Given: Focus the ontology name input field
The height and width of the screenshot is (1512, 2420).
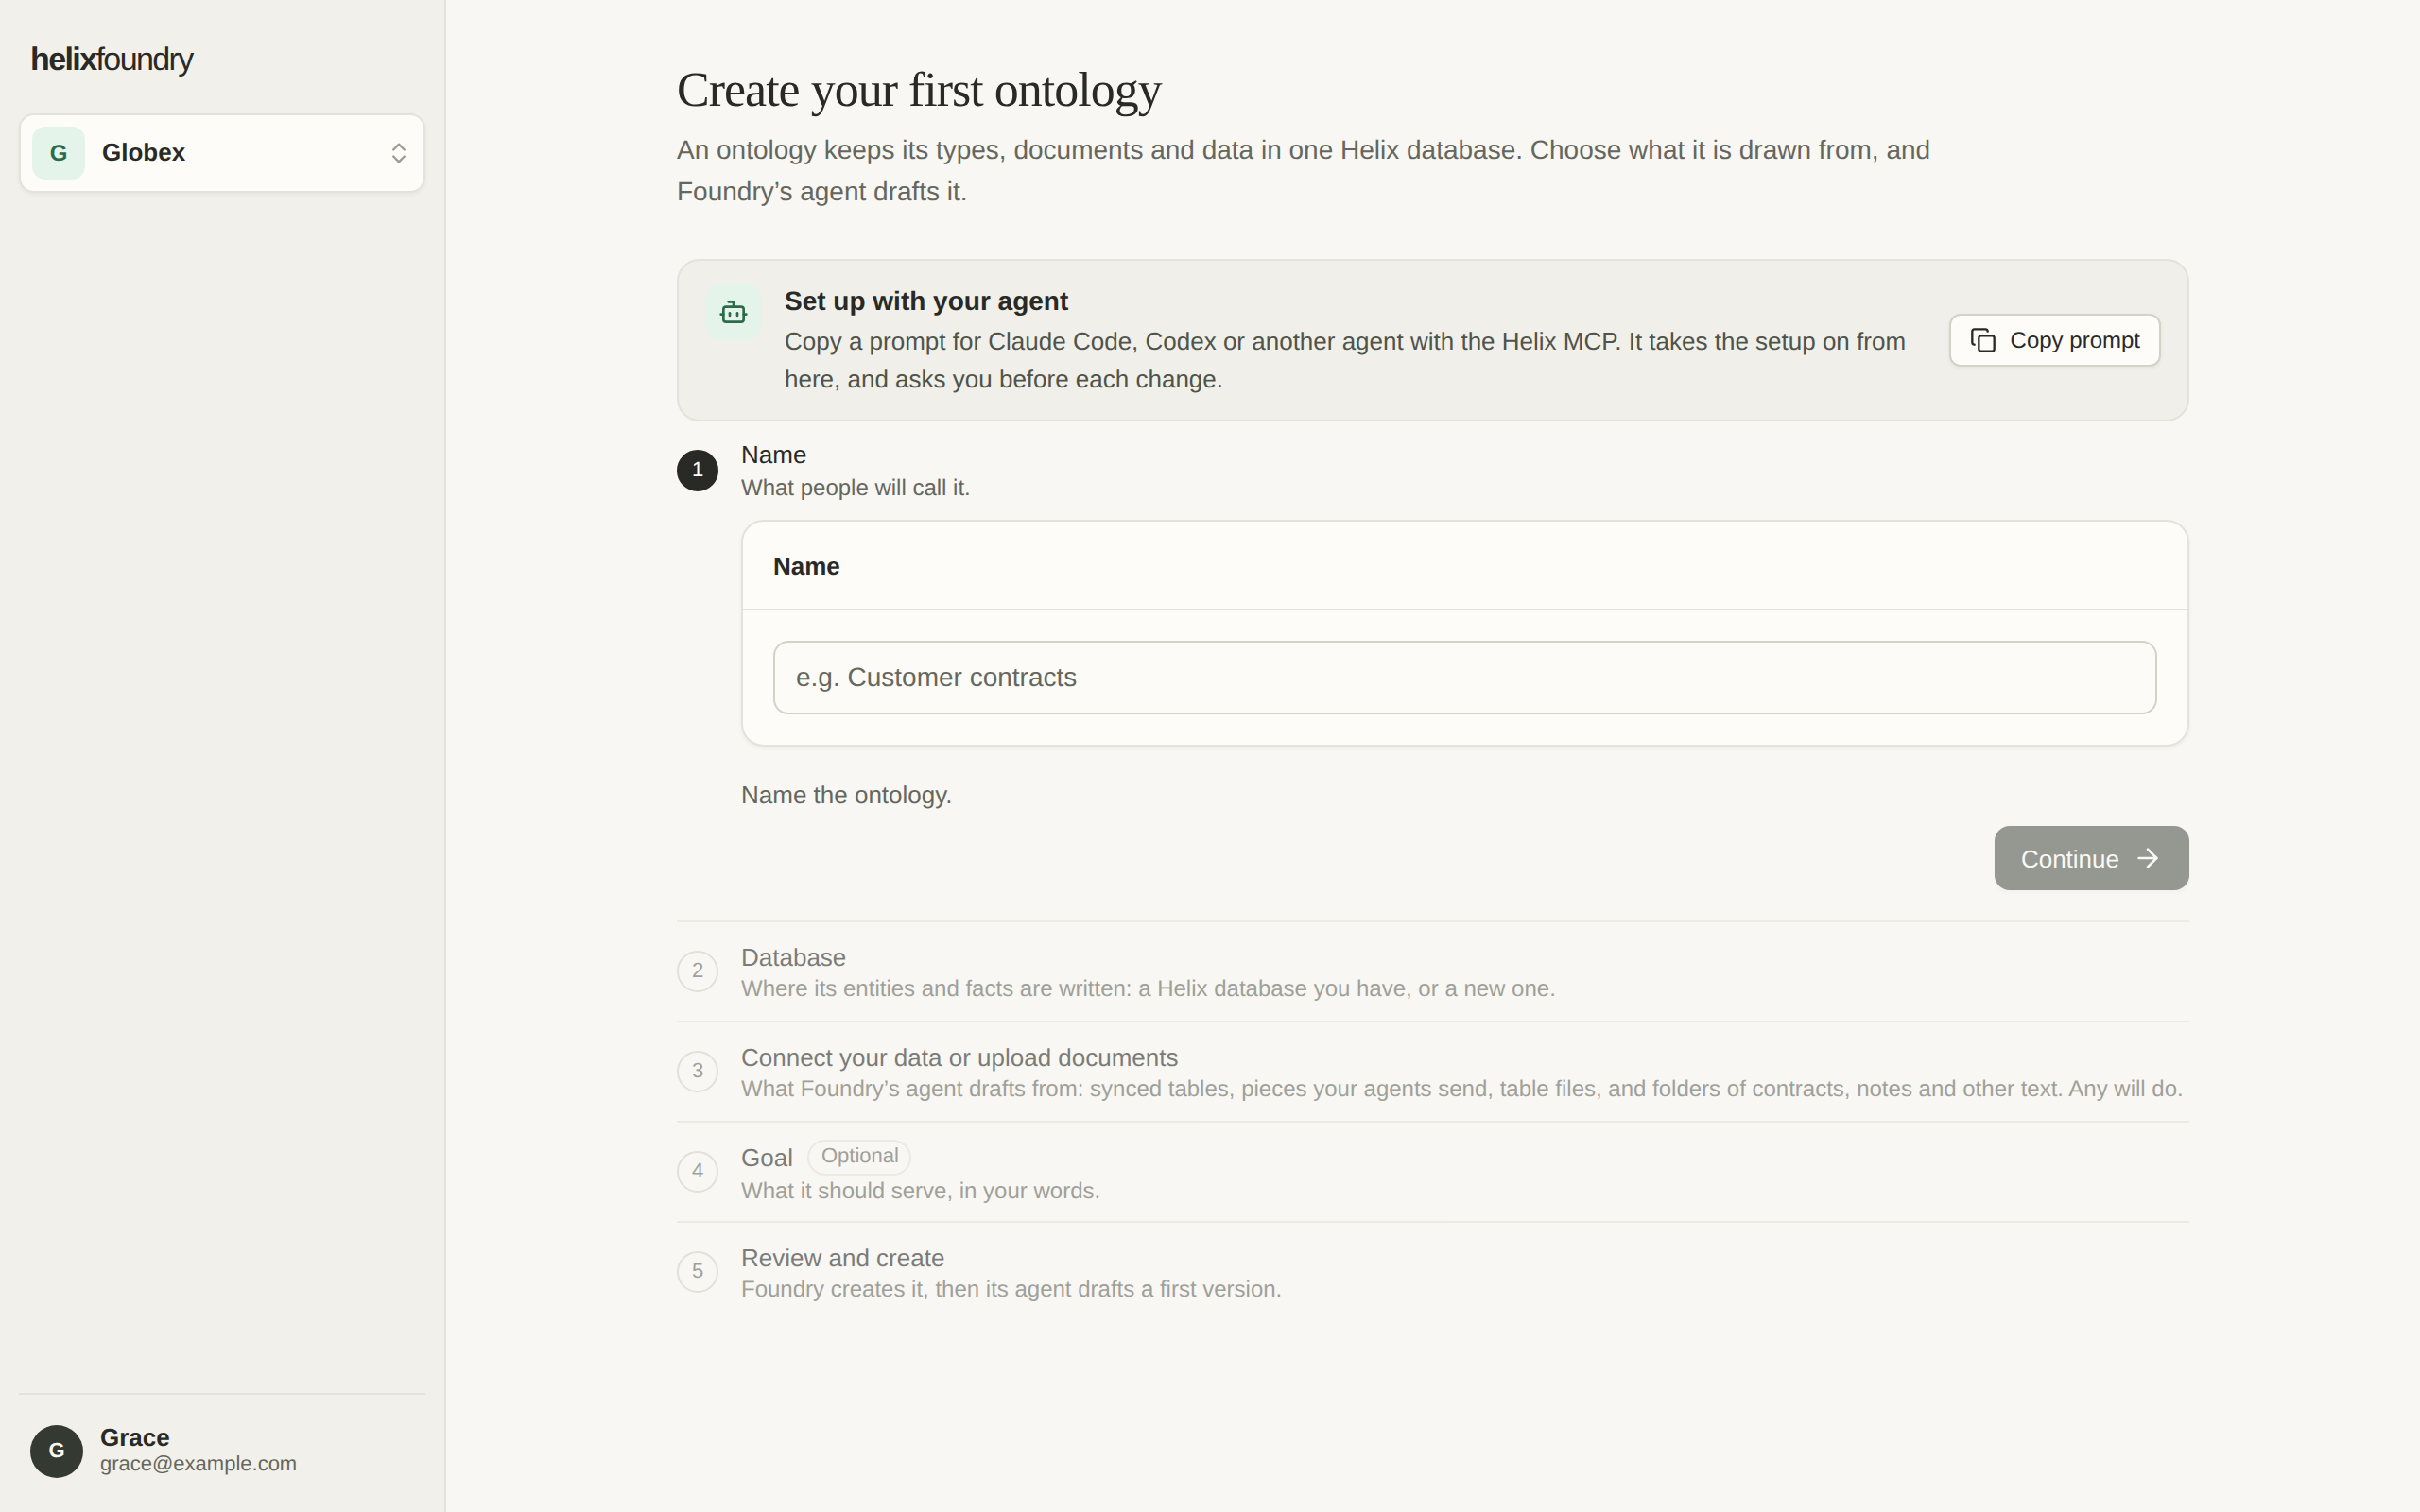Looking at the screenshot, I should [x=1464, y=677].
